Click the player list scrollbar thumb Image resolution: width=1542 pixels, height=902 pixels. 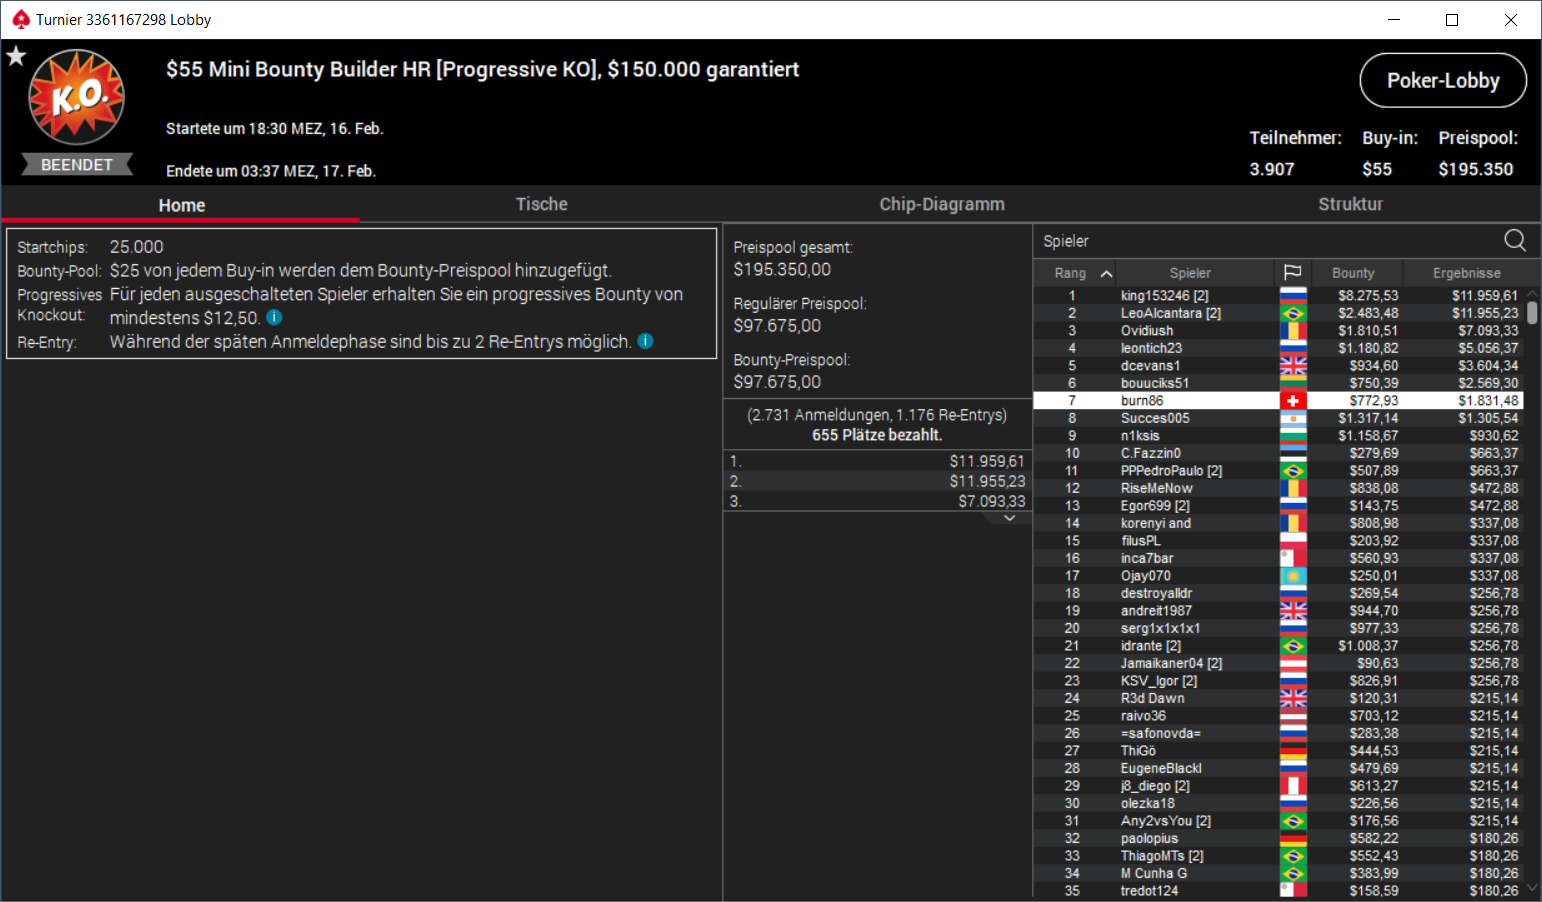(x=1532, y=313)
